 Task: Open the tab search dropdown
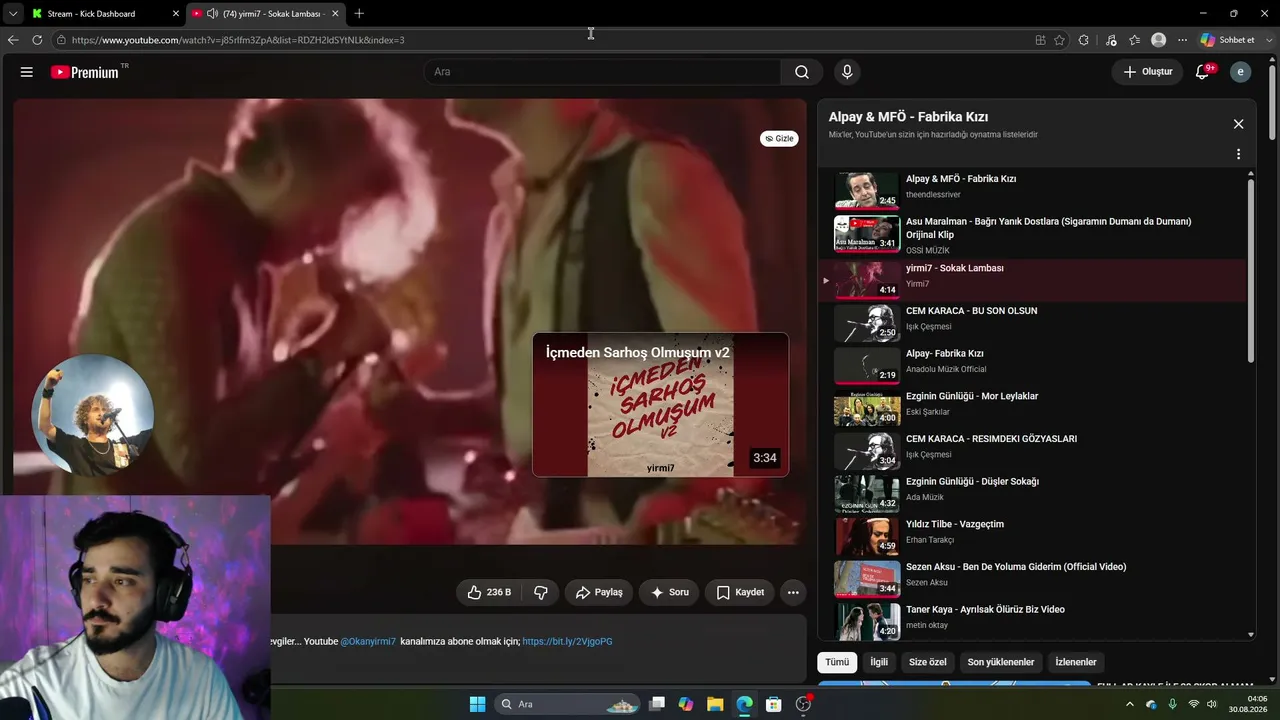[12, 14]
